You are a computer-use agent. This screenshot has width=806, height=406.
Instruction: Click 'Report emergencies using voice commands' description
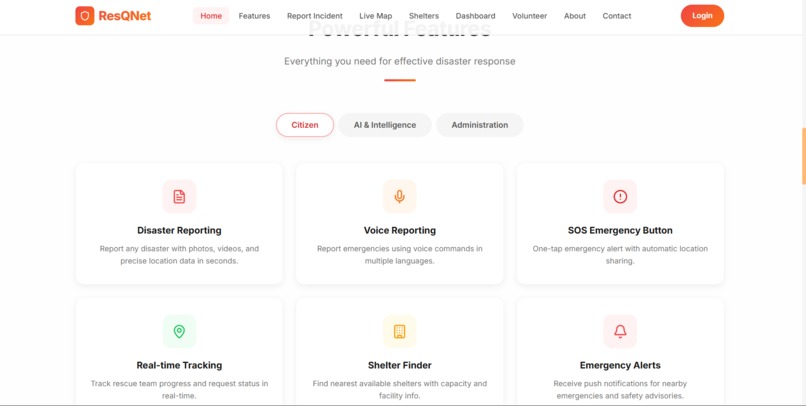[x=399, y=254]
